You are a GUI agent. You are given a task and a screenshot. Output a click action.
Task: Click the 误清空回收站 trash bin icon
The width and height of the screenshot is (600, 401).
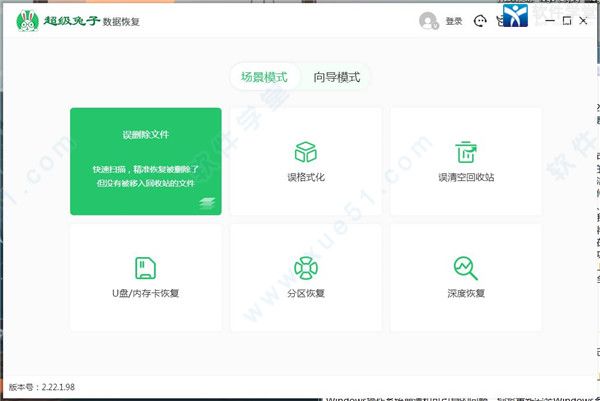pos(466,152)
